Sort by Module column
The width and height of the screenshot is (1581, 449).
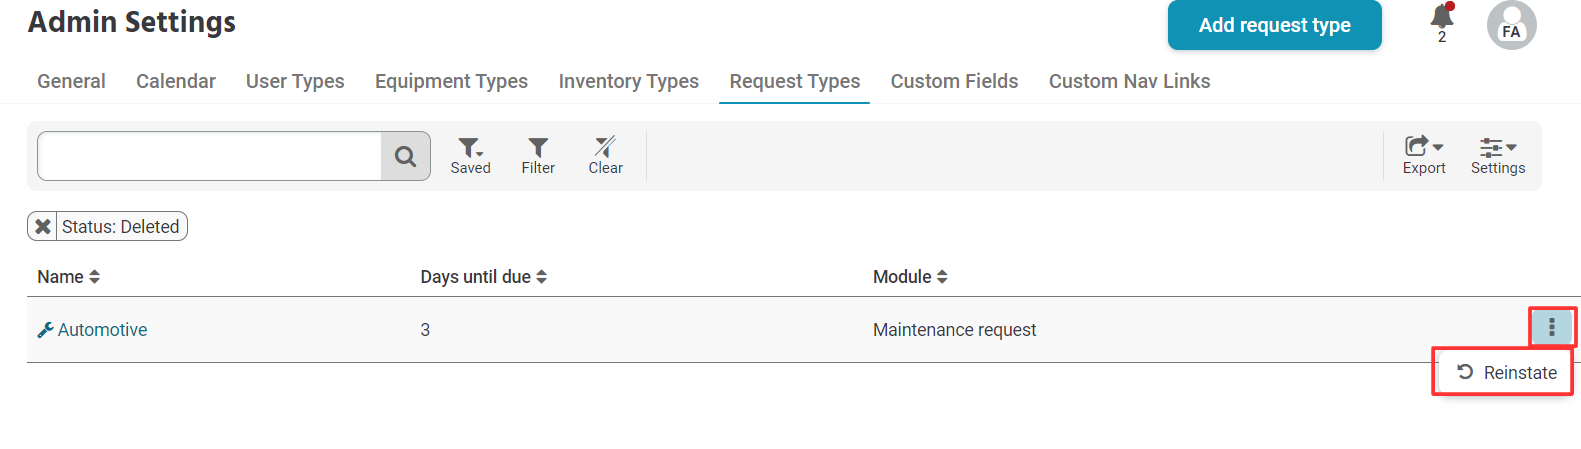coord(910,277)
